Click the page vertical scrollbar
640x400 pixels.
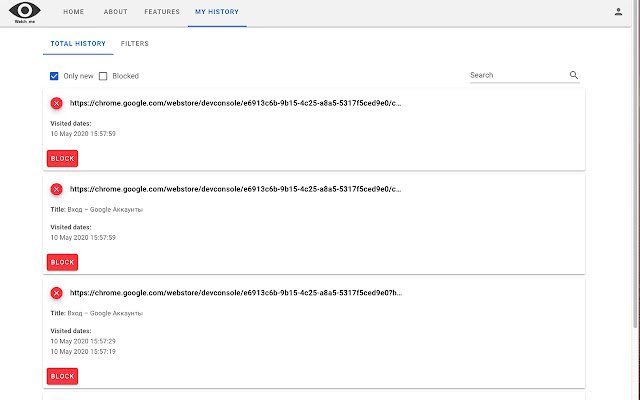point(635,163)
